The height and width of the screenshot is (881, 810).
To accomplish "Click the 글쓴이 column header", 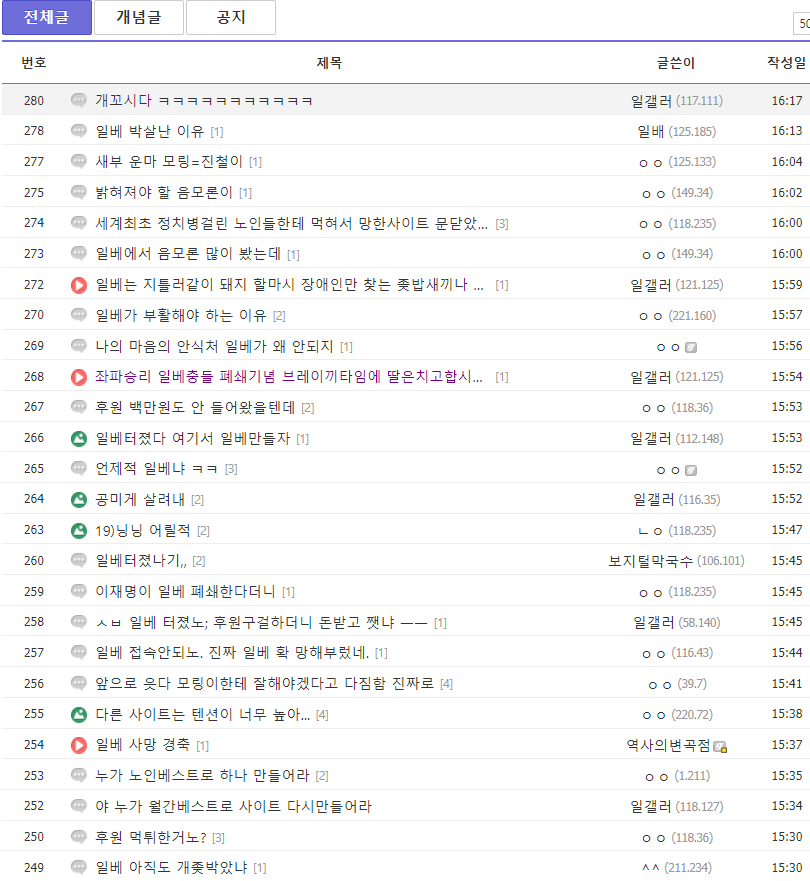I will pyautogui.click(x=676, y=62).
